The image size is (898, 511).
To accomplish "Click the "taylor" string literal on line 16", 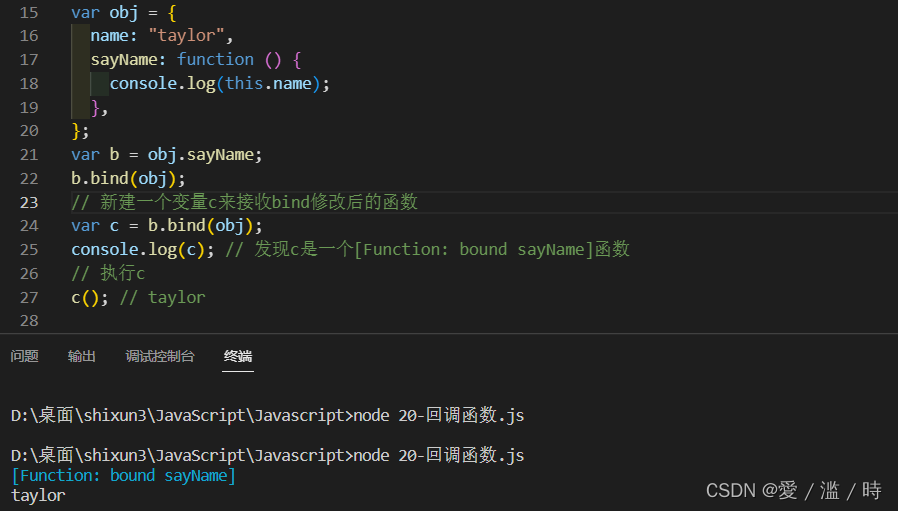I will (x=187, y=36).
